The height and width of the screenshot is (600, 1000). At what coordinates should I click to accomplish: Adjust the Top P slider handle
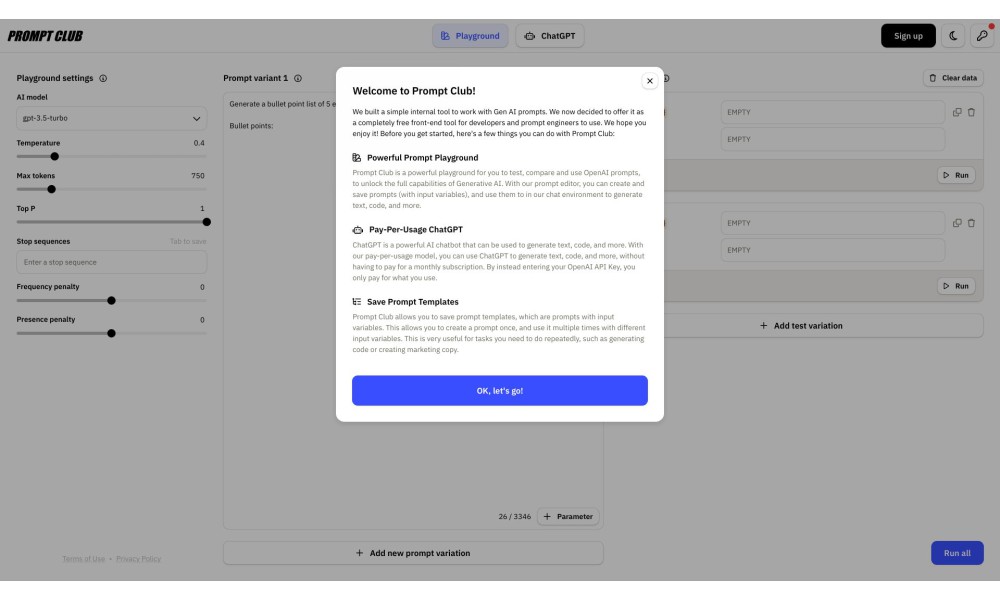coord(206,222)
